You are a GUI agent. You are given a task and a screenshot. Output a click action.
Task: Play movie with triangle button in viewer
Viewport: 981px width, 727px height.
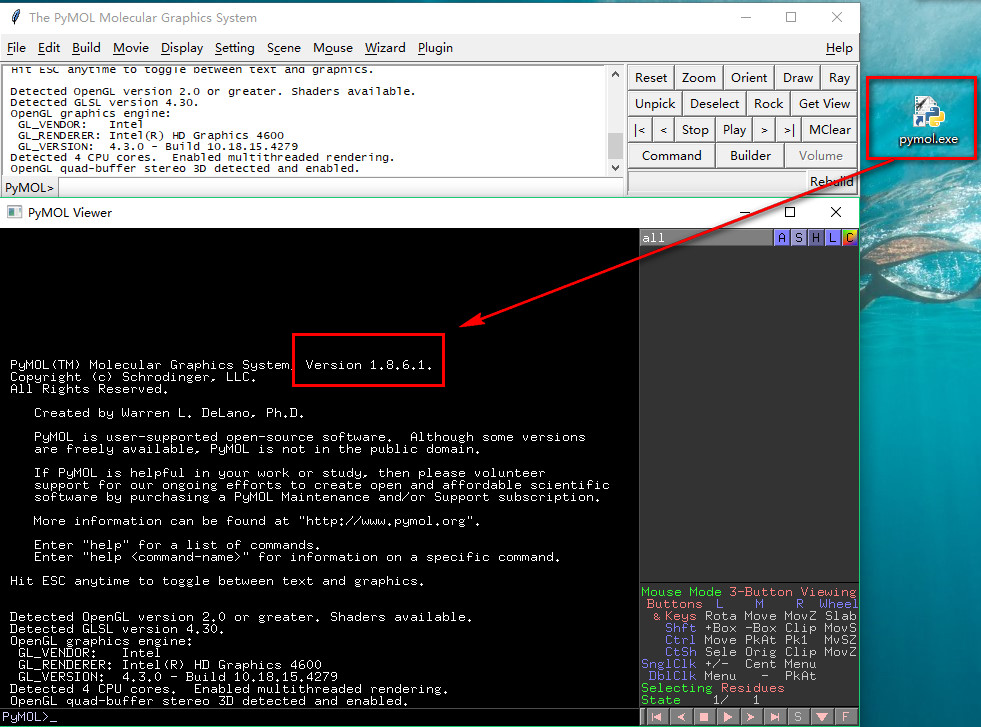pos(728,717)
